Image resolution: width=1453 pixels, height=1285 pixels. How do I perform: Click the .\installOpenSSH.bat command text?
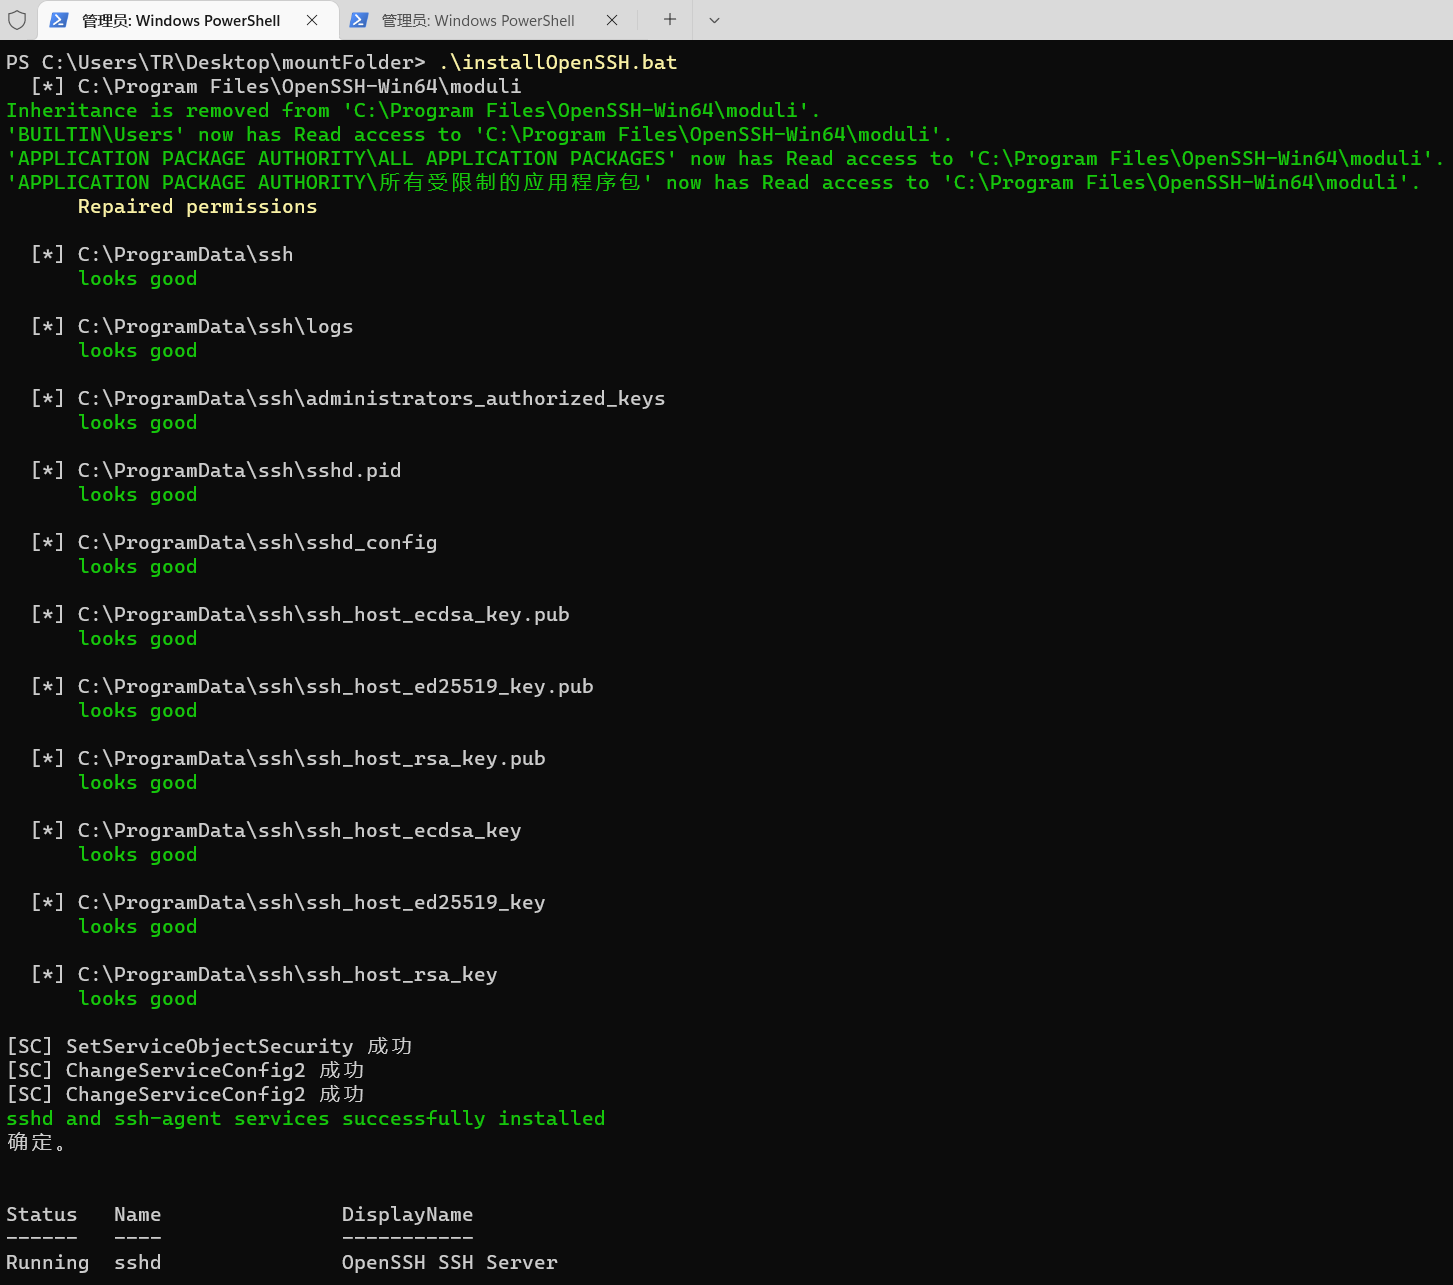[557, 62]
